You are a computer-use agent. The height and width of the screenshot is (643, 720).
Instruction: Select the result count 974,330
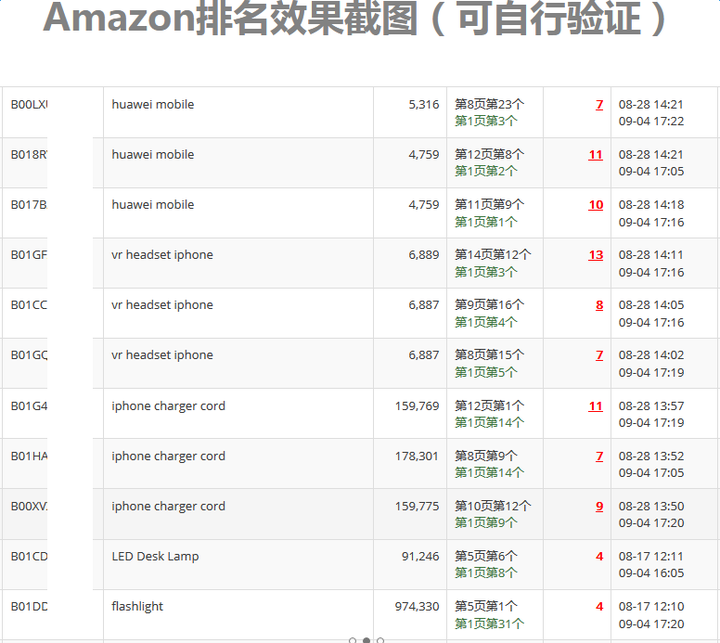(417, 606)
